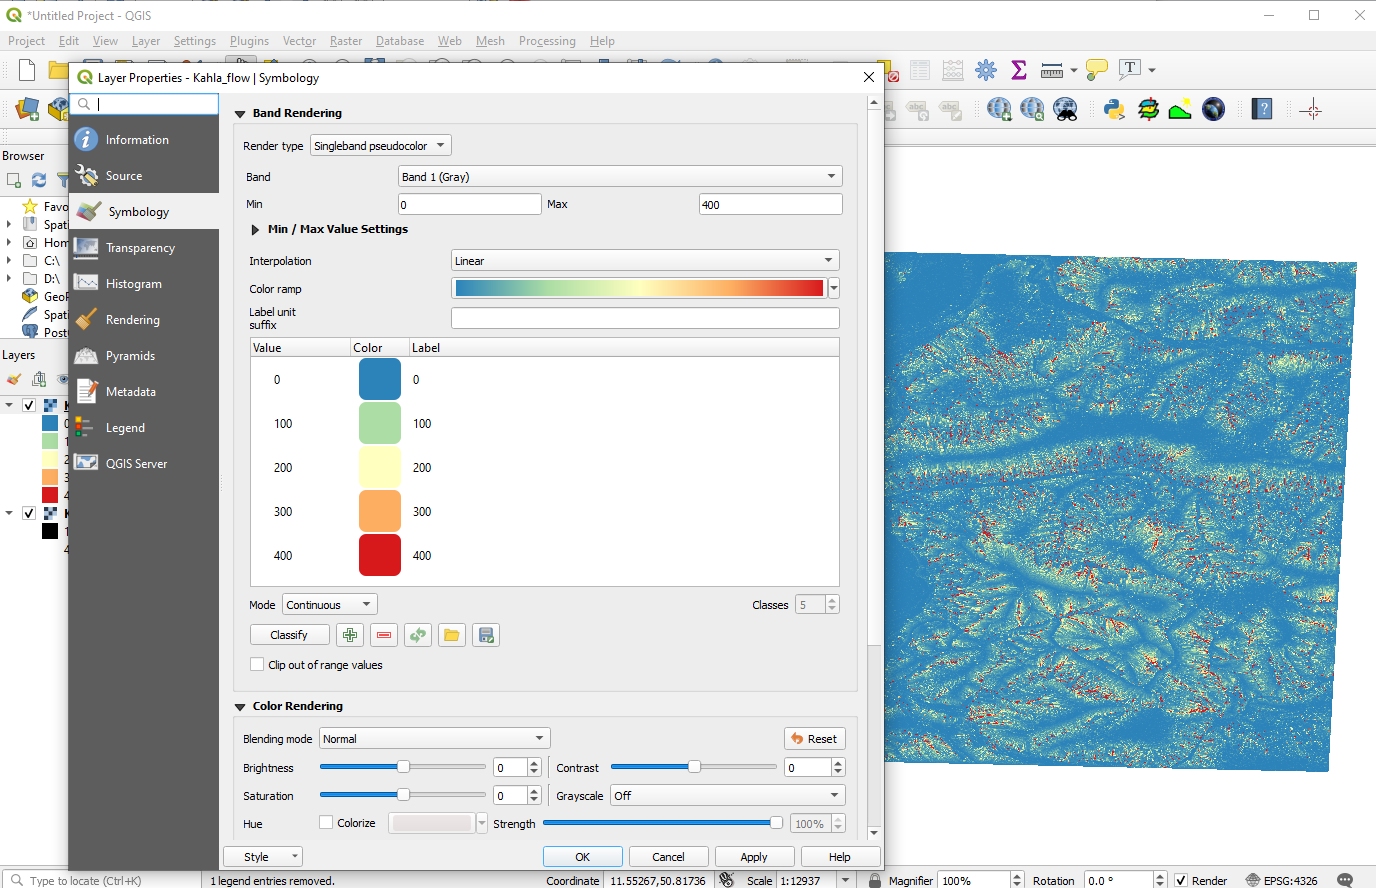
Task: Expand the Min / Max Value Settings section
Action: (x=256, y=229)
